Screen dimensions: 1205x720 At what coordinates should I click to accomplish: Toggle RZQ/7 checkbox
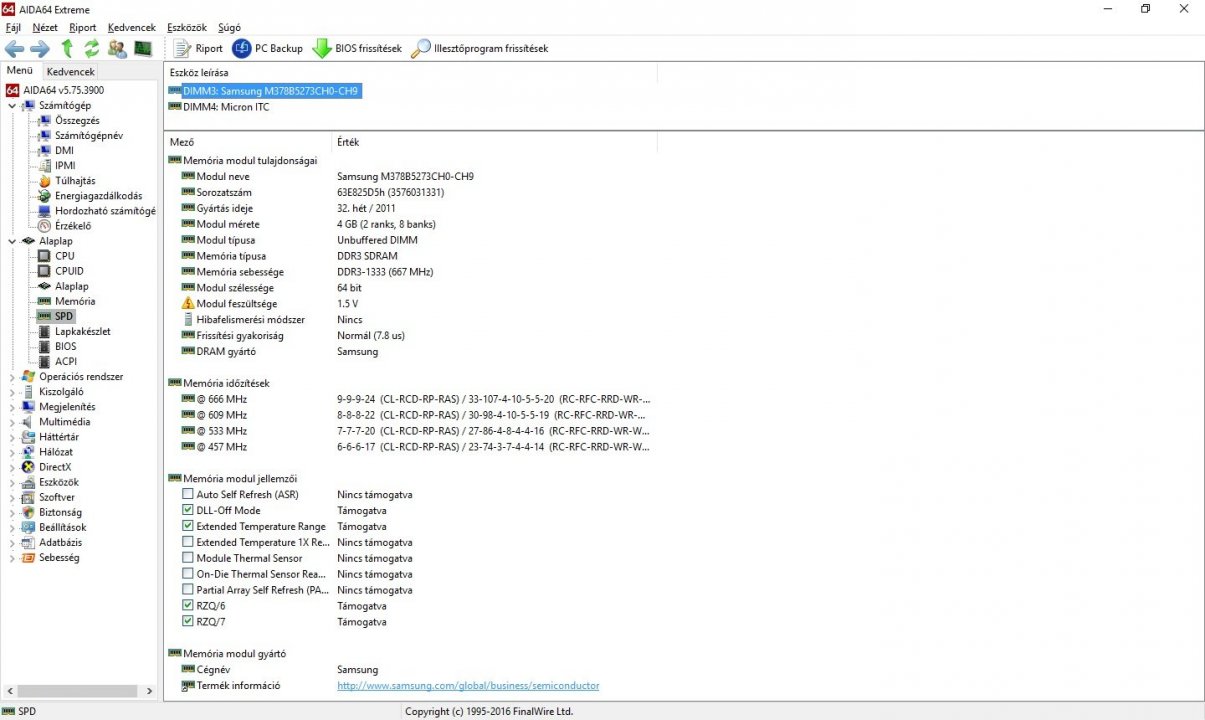[x=188, y=622]
